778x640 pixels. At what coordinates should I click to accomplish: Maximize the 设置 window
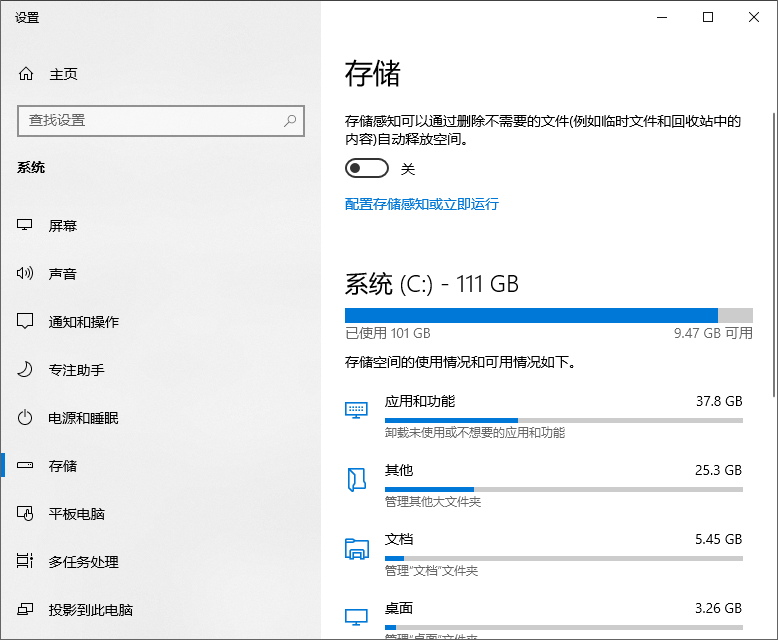point(708,17)
